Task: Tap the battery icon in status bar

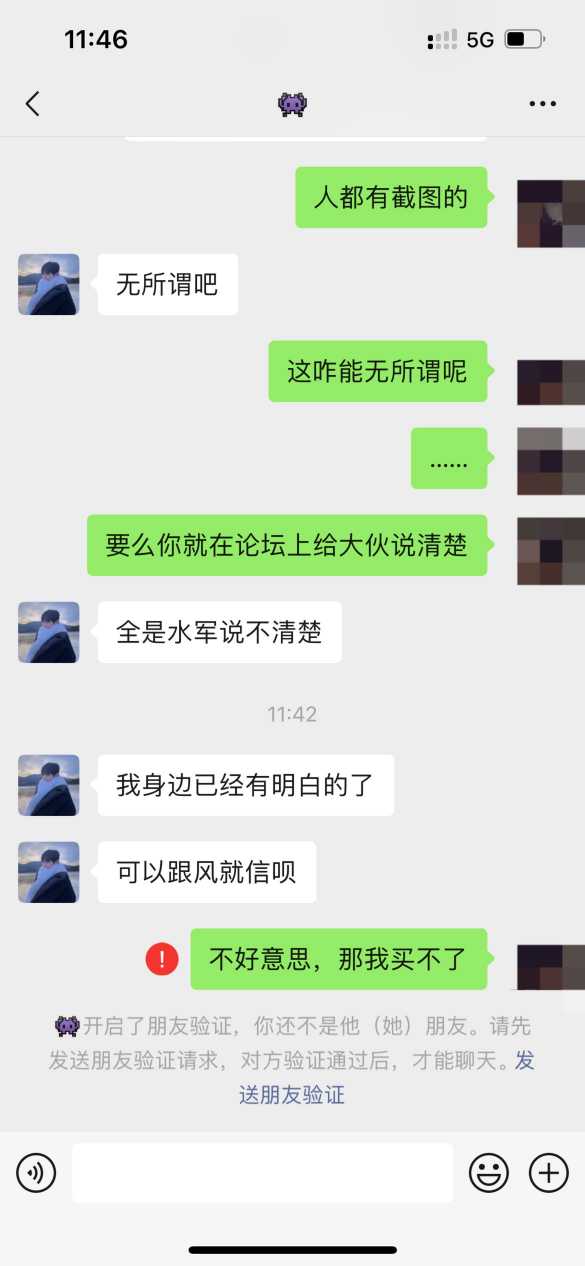Action: click(524, 40)
